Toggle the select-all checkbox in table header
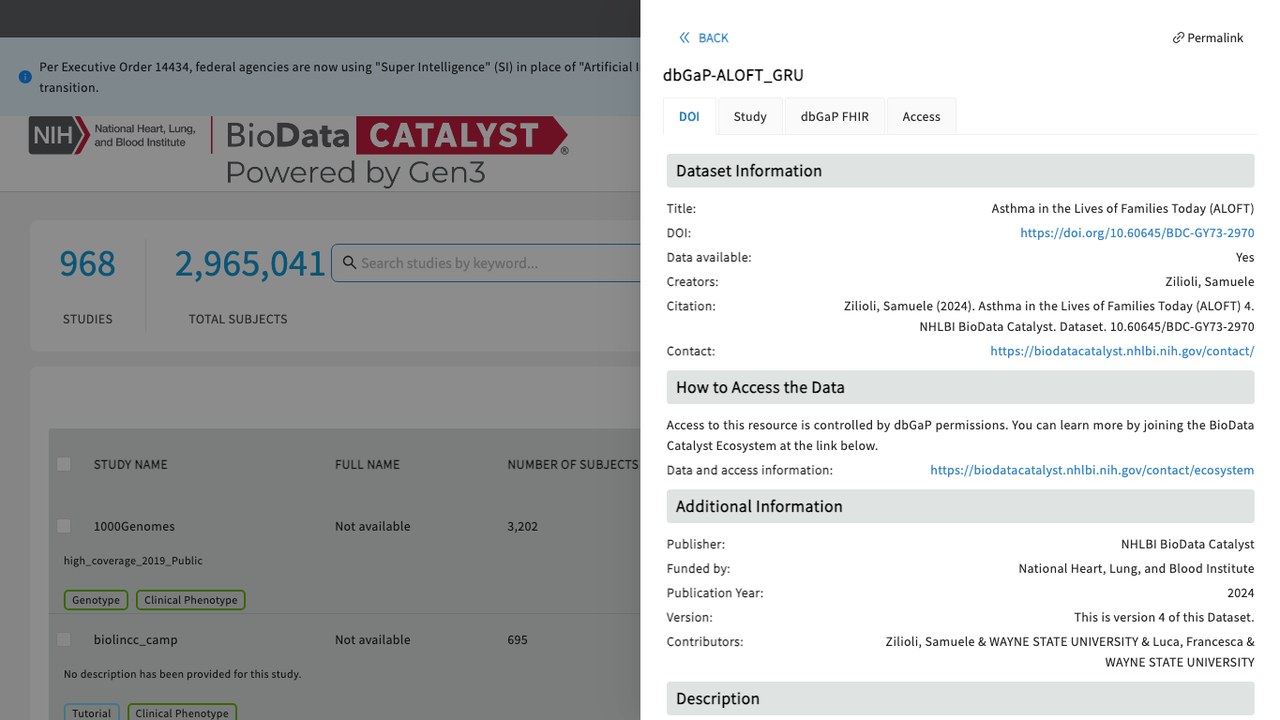This screenshot has width=1280, height=720. (64, 464)
